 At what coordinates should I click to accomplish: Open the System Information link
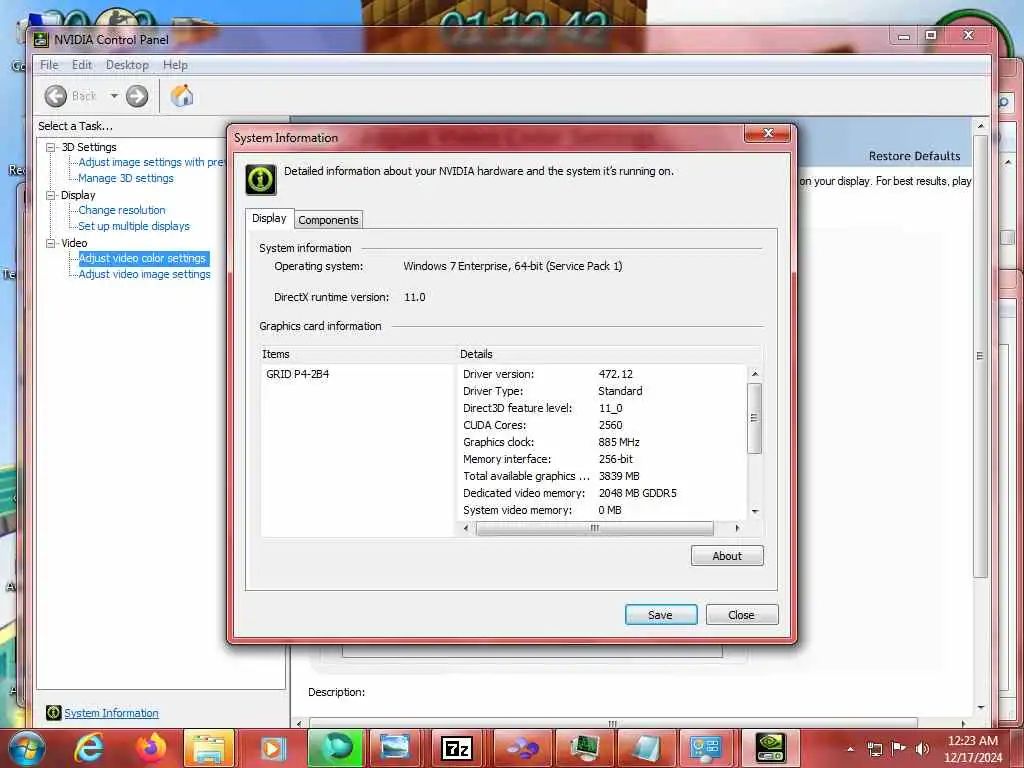[x=111, y=713]
